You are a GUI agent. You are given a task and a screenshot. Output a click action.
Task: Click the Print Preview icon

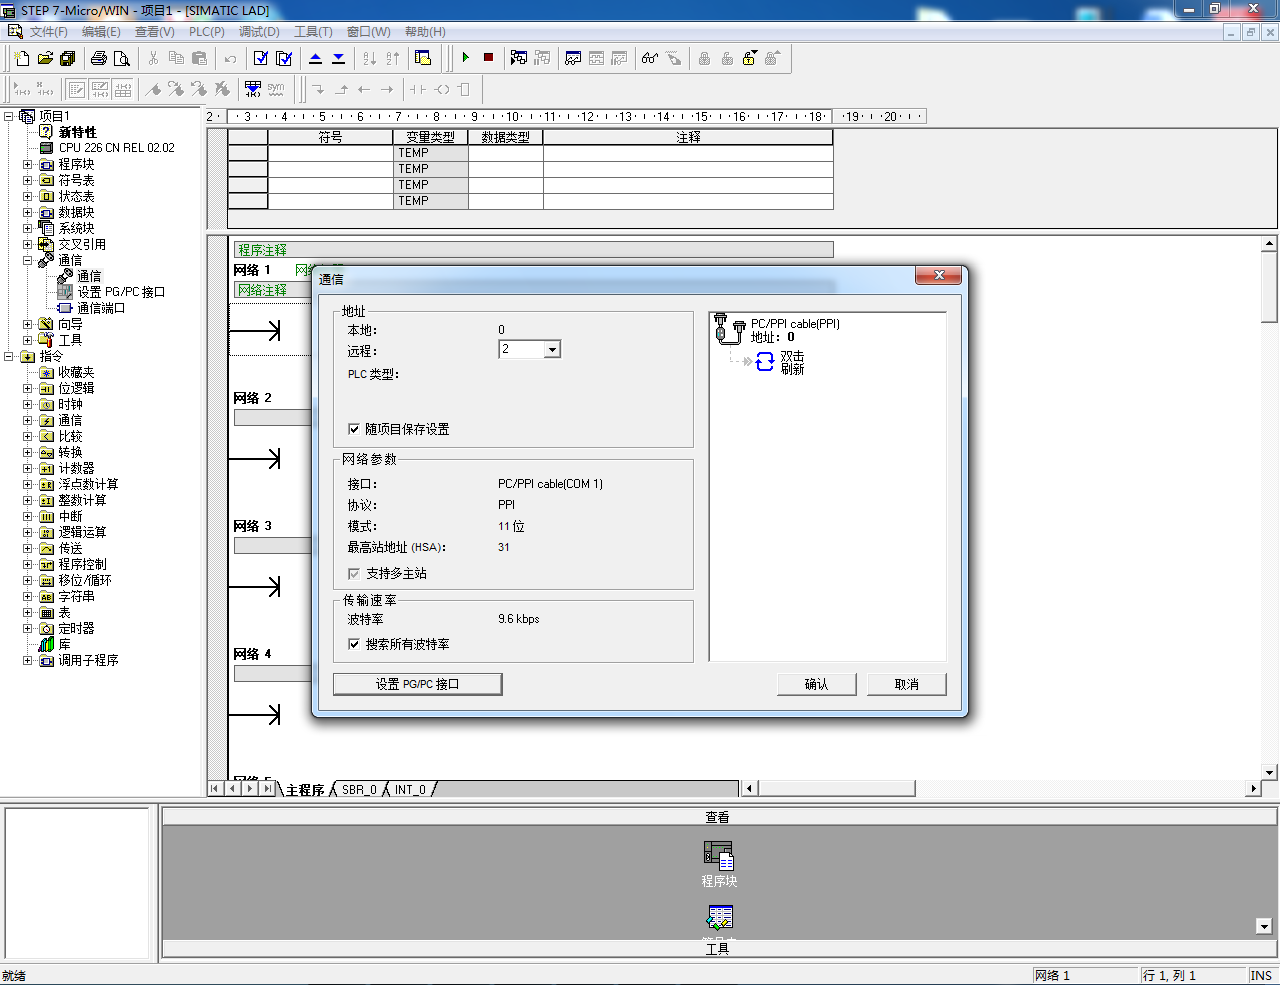click(122, 58)
